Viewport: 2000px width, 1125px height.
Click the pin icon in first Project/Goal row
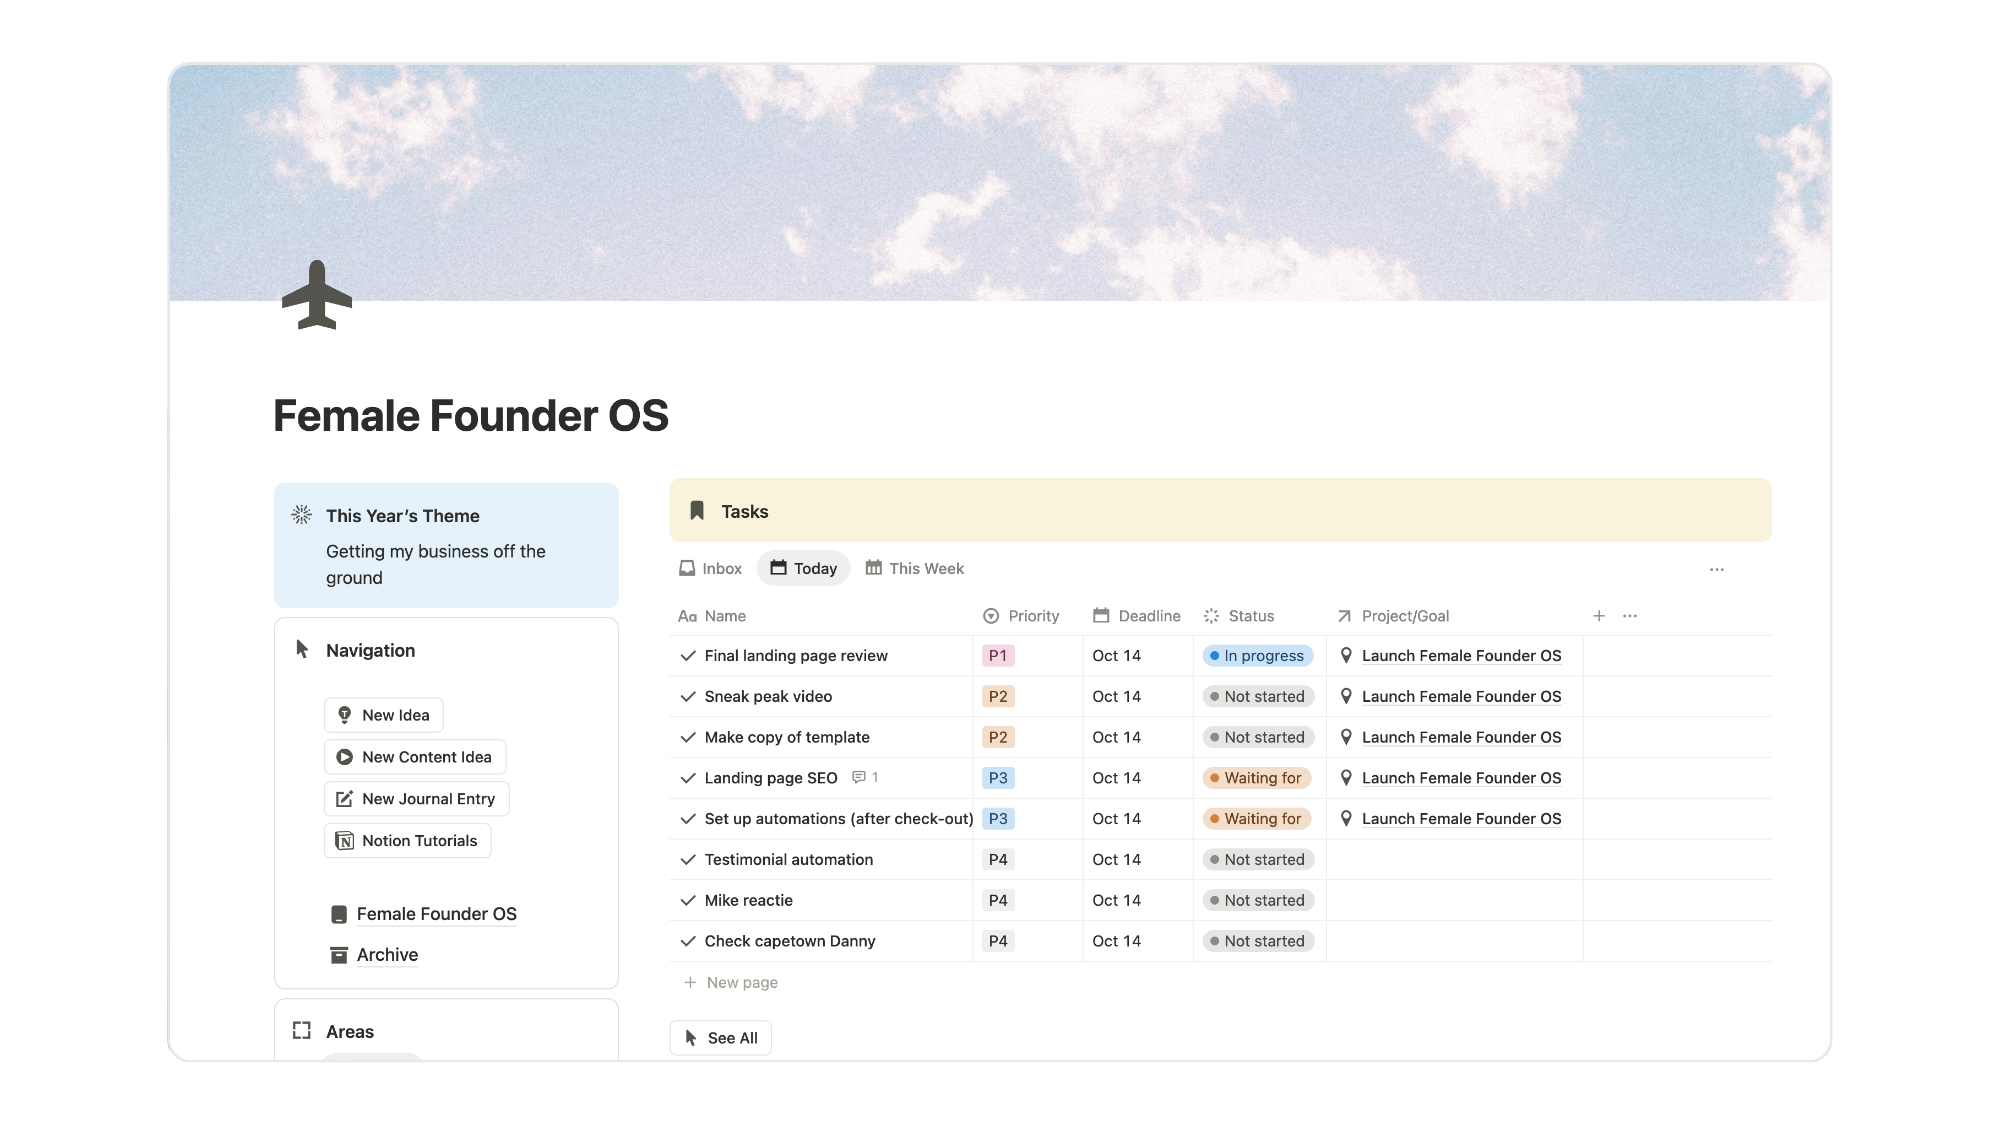(1346, 656)
